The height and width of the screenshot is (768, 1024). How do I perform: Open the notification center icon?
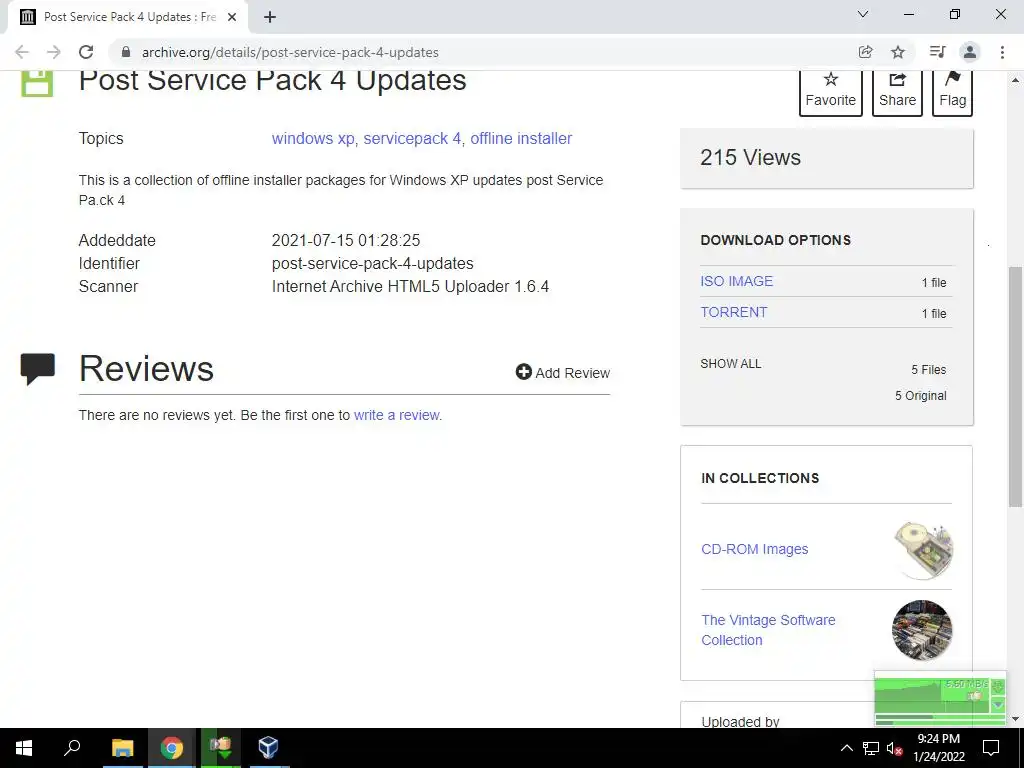click(x=991, y=748)
